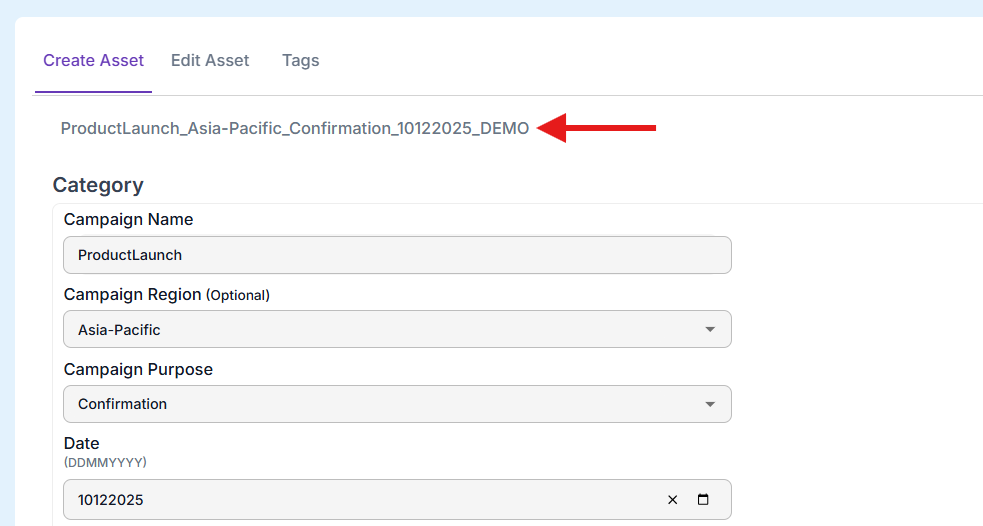Screen dimensions: 983x526
Task: Click the Campaign Purpose dropdown arrow
Action: pos(710,404)
